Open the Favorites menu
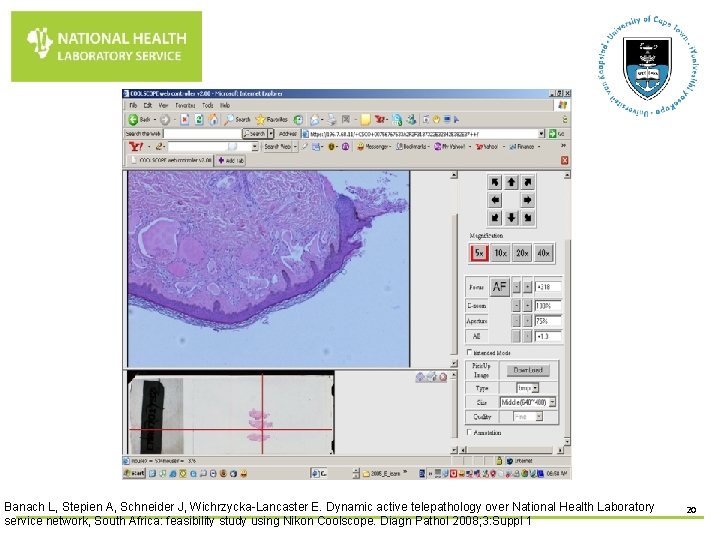The height and width of the screenshot is (540, 720). coord(185,106)
